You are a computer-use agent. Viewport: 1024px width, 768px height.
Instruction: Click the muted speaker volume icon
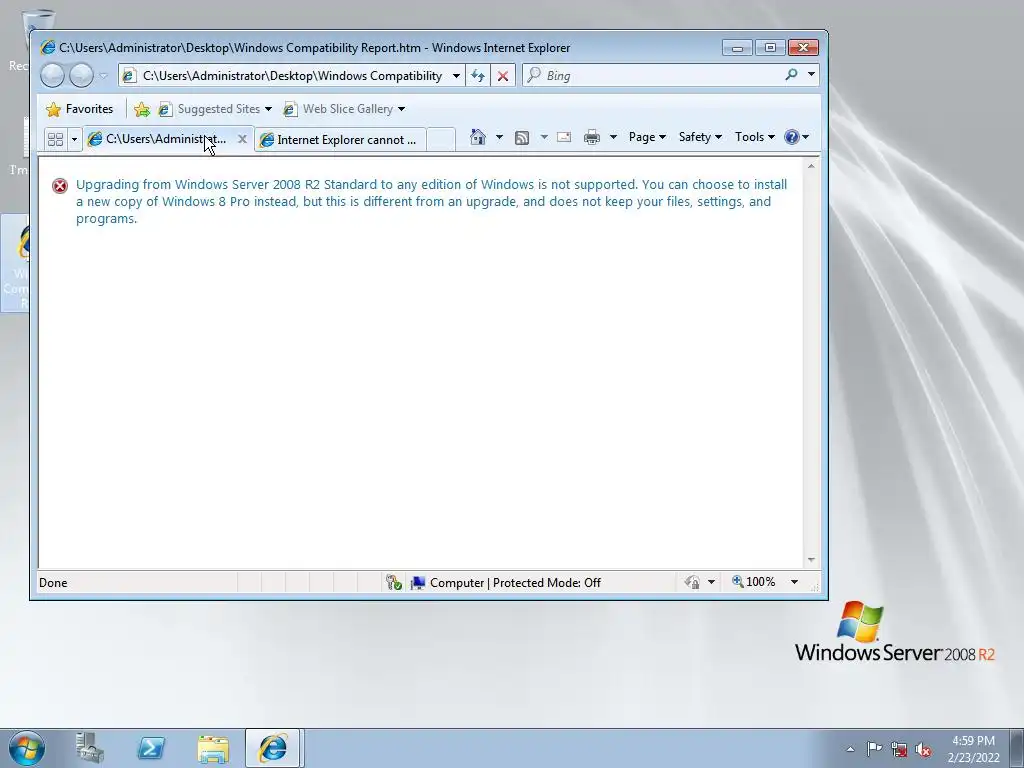(x=923, y=749)
